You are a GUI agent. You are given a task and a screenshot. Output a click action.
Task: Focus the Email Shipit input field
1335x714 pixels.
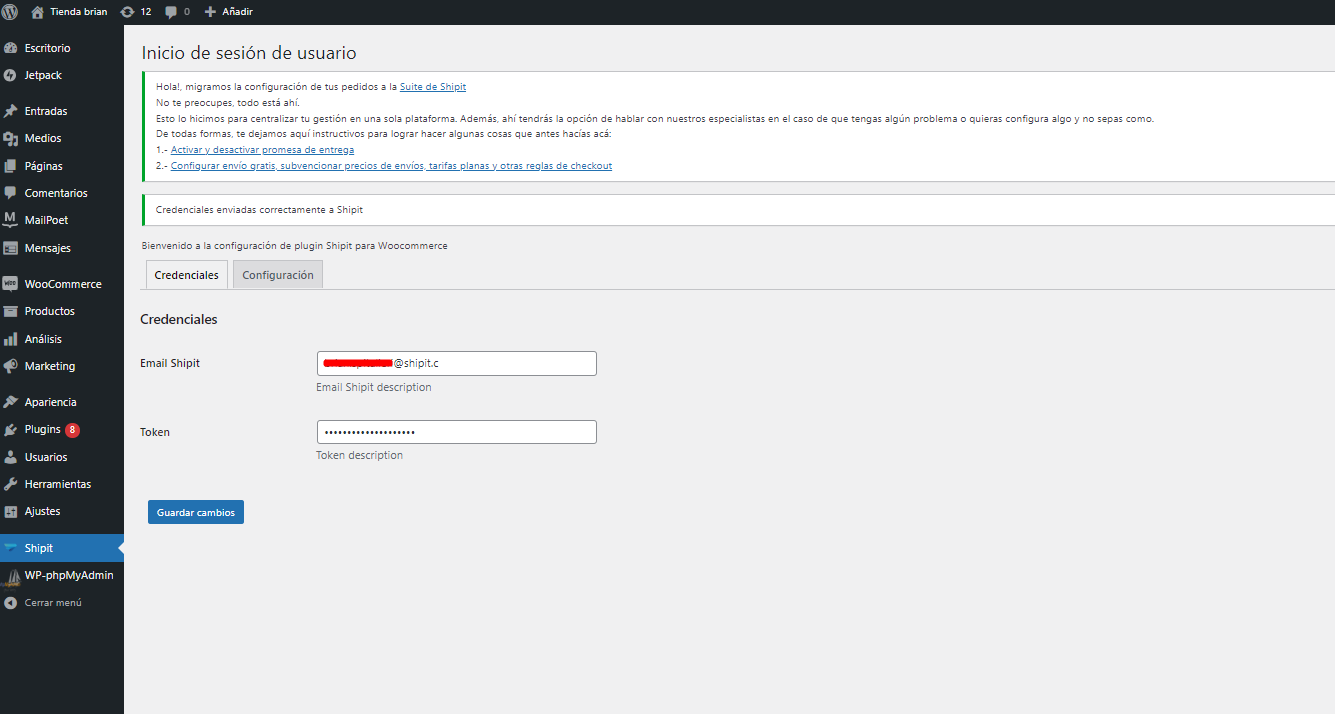(457, 363)
